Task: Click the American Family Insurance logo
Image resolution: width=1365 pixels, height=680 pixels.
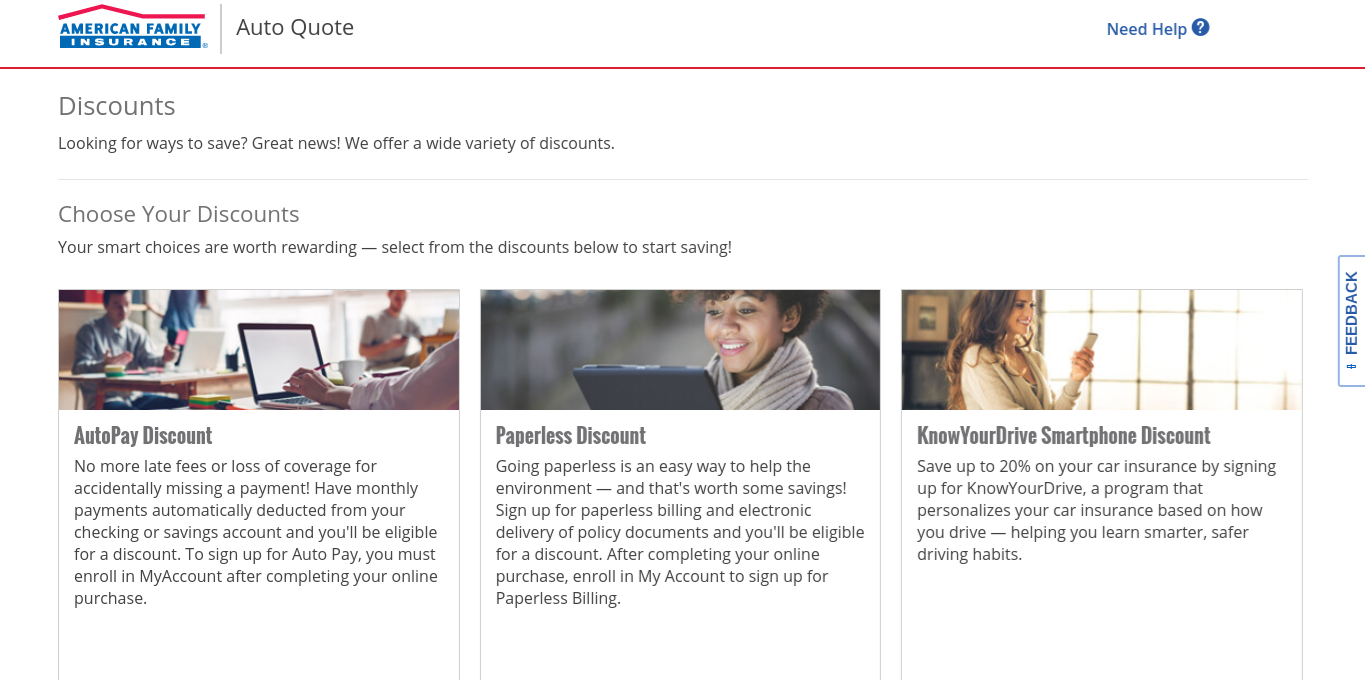Action: pos(132,28)
